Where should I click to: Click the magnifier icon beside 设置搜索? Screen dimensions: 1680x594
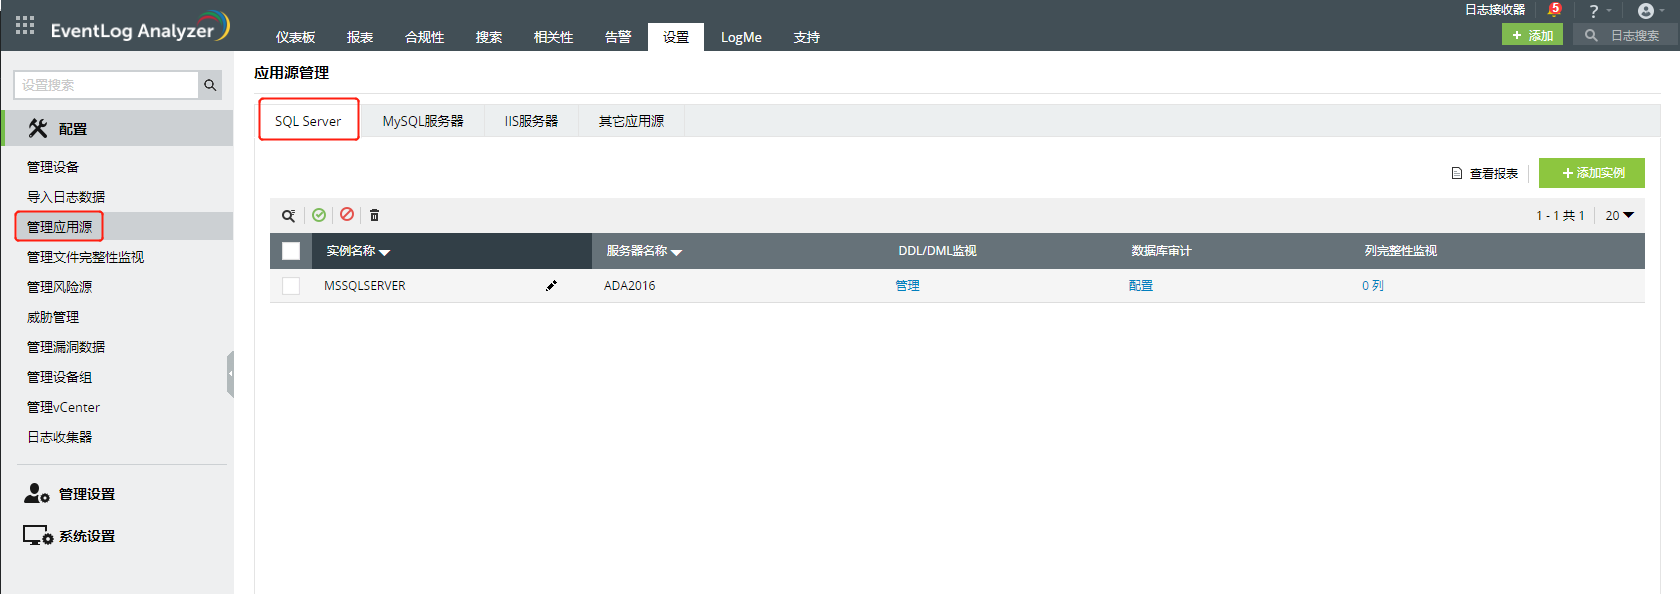click(210, 85)
